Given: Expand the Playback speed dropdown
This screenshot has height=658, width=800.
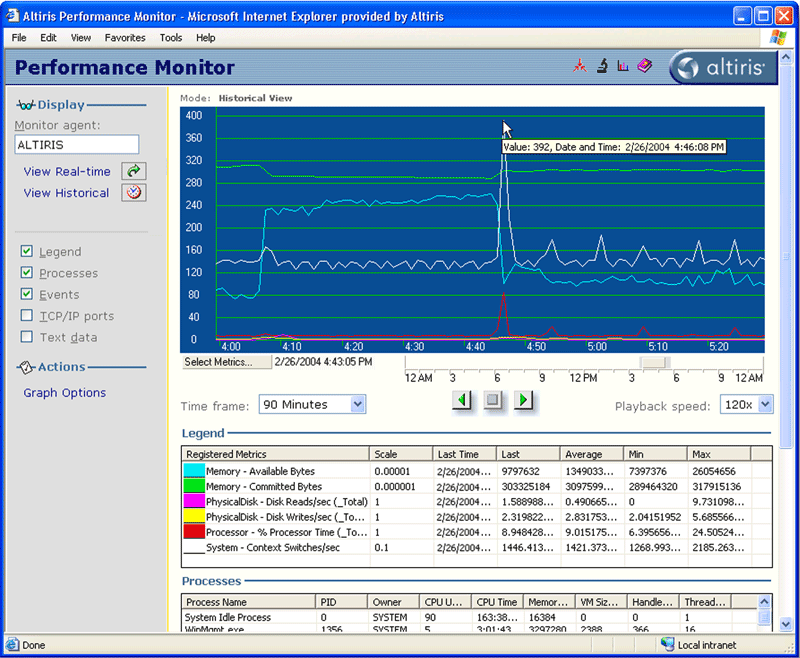Looking at the screenshot, I should 765,404.
